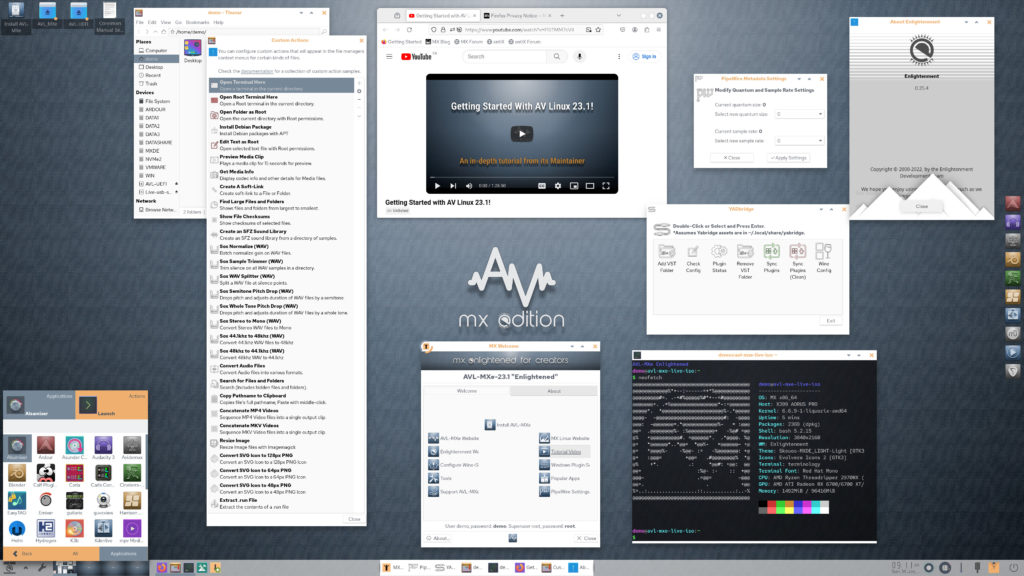Image resolution: width=1024 pixels, height=576 pixels.
Task: Open Popular Apps in MX Welcome
Action: click(560, 478)
